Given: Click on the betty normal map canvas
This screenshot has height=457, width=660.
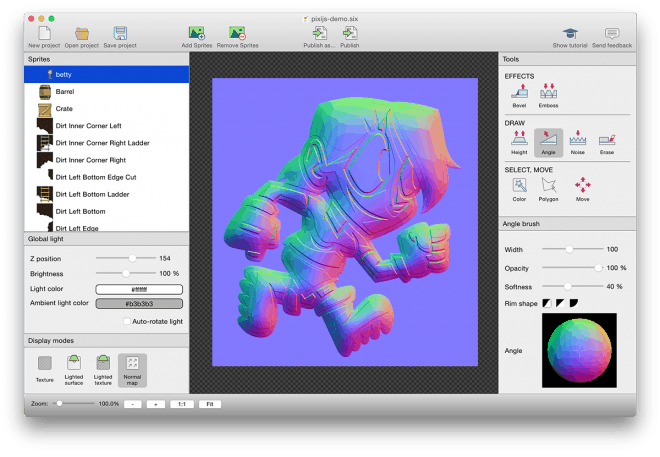Looking at the screenshot, I should point(345,222).
